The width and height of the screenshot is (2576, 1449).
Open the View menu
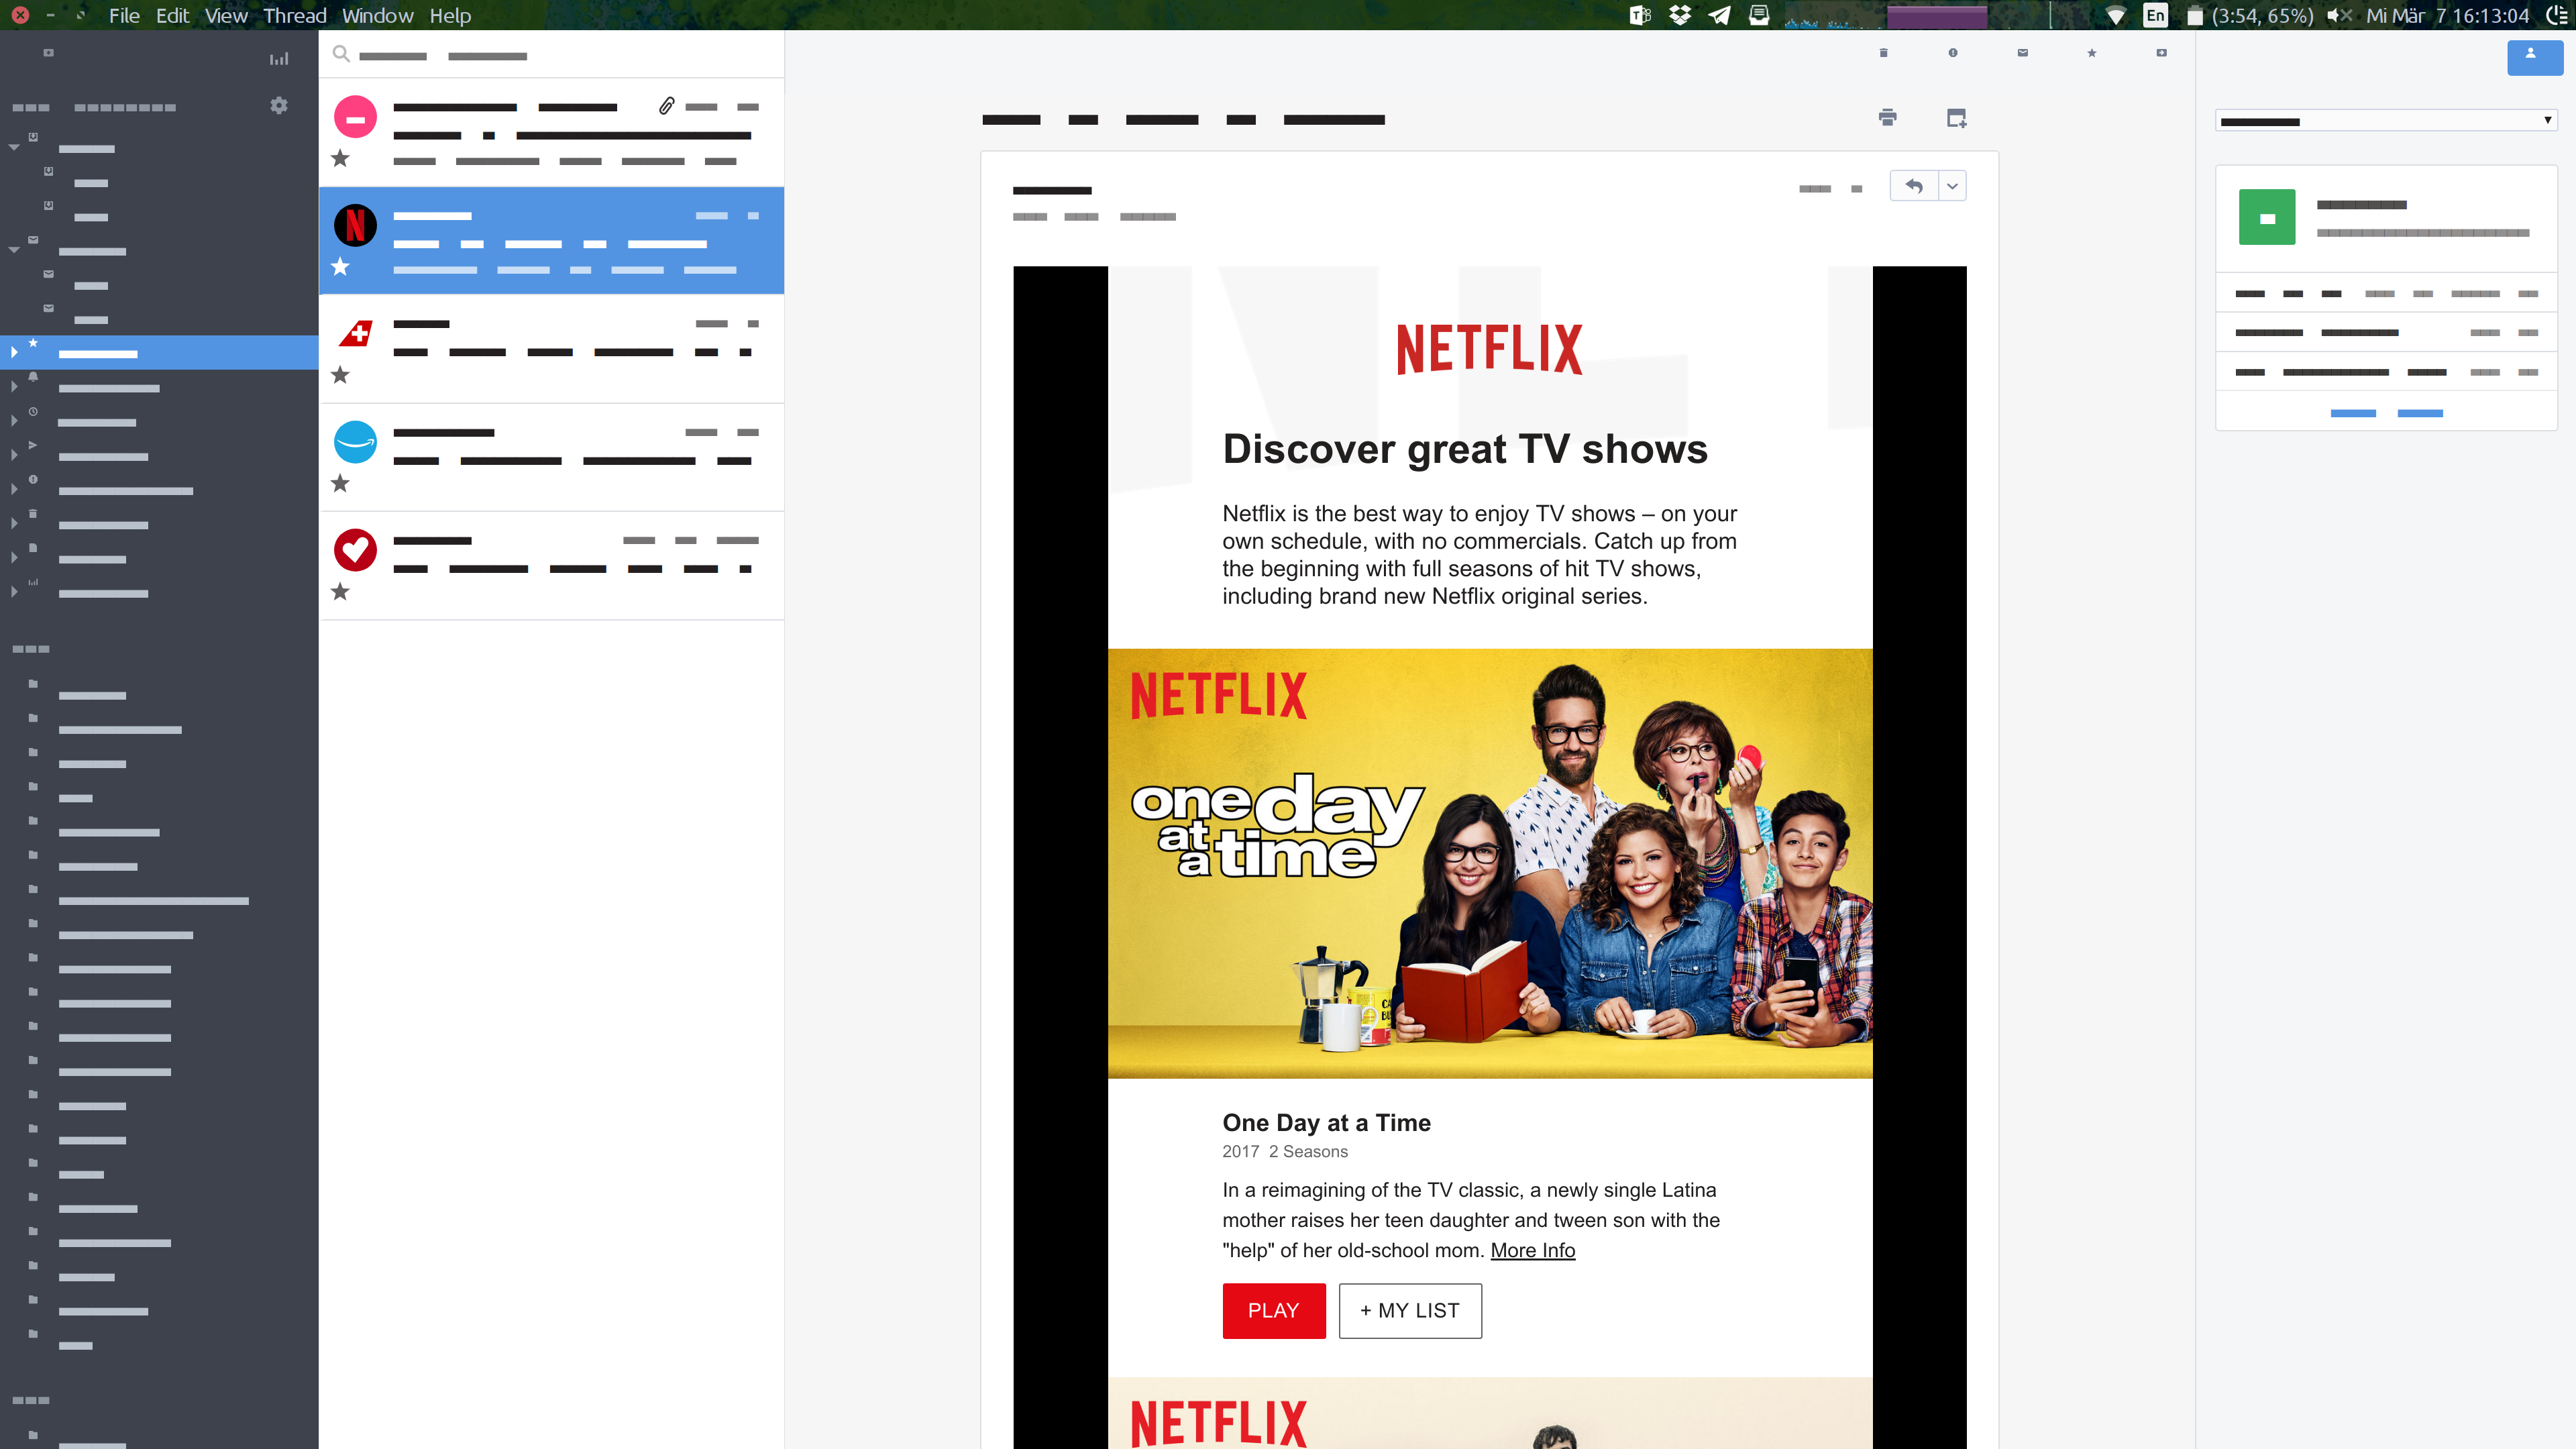[225, 15]
